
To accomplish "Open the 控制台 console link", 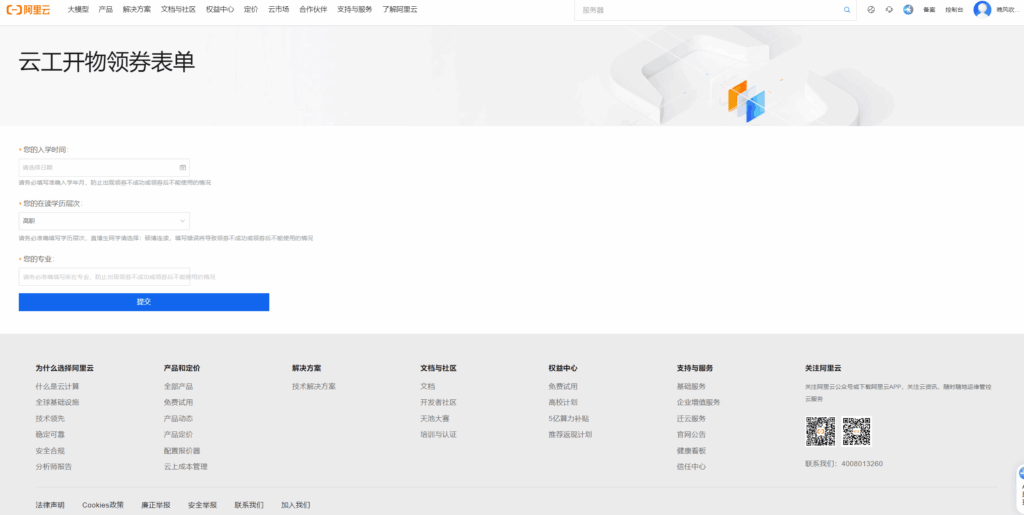I will pos(954,10).
